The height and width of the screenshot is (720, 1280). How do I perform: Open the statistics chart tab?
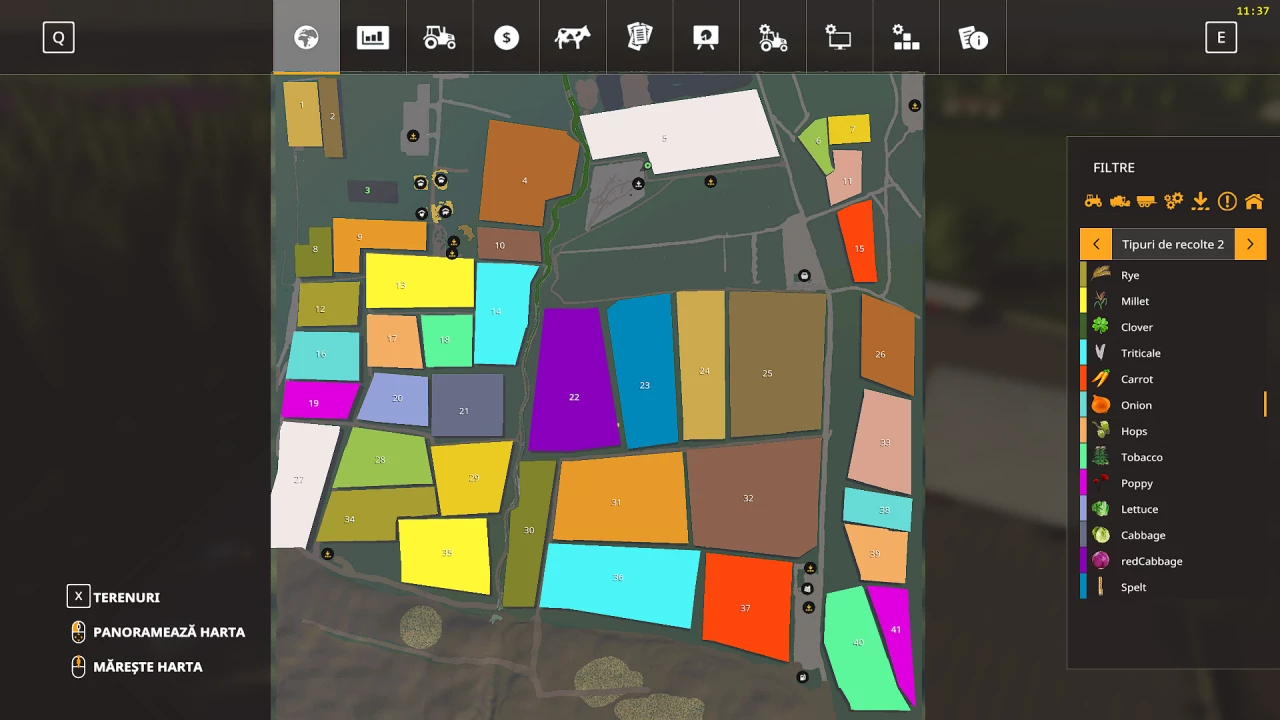372,37
